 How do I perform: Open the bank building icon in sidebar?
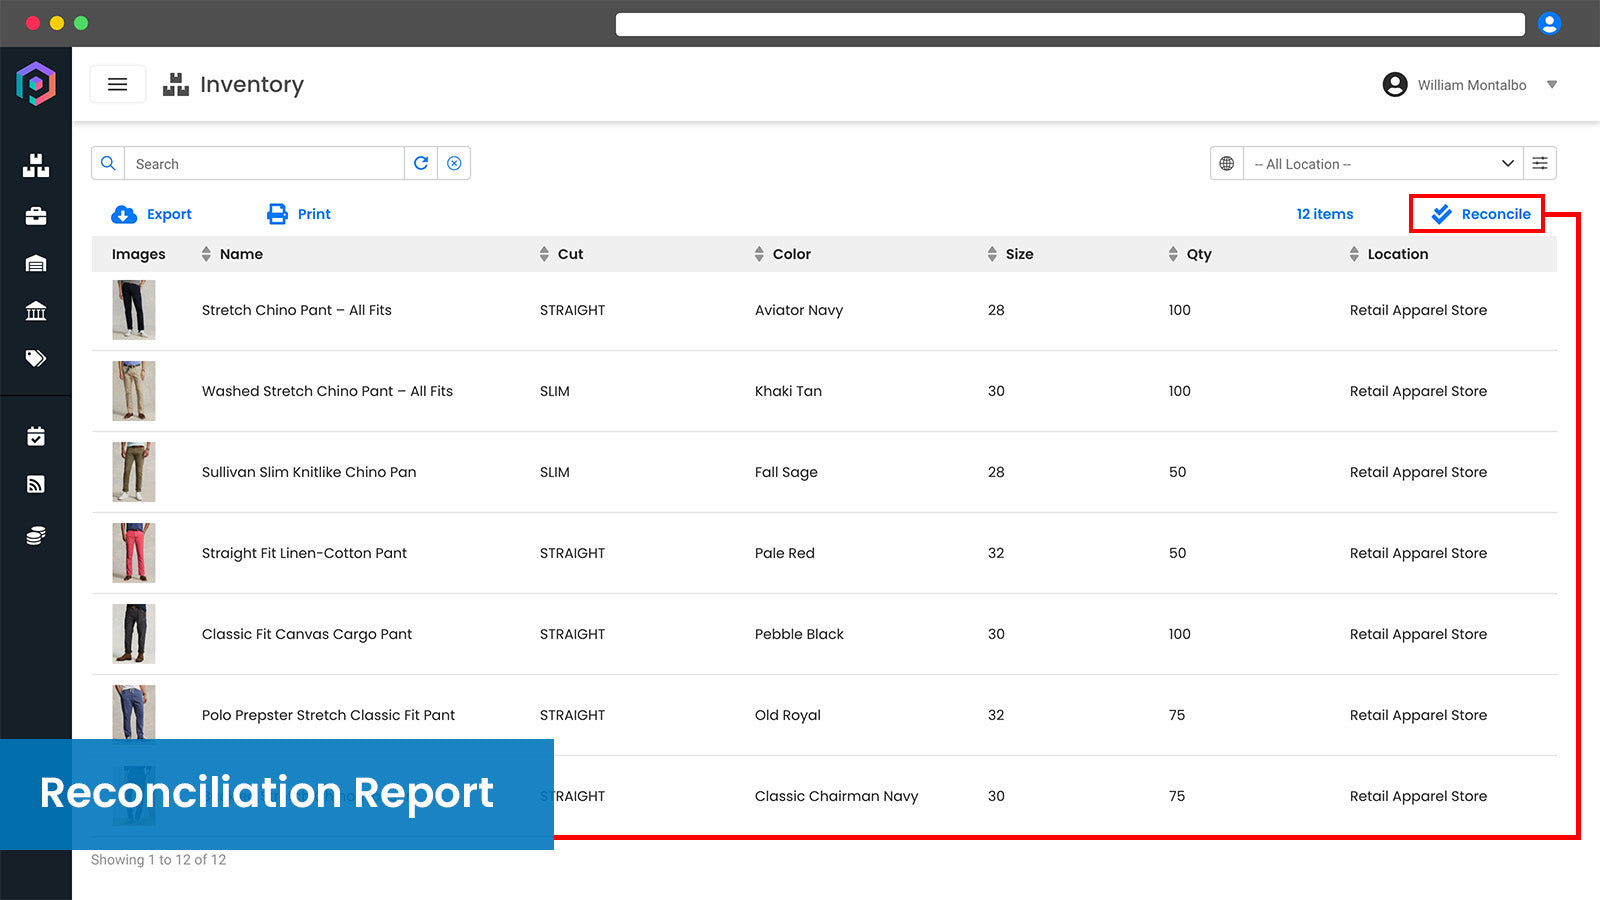point(36,311)
